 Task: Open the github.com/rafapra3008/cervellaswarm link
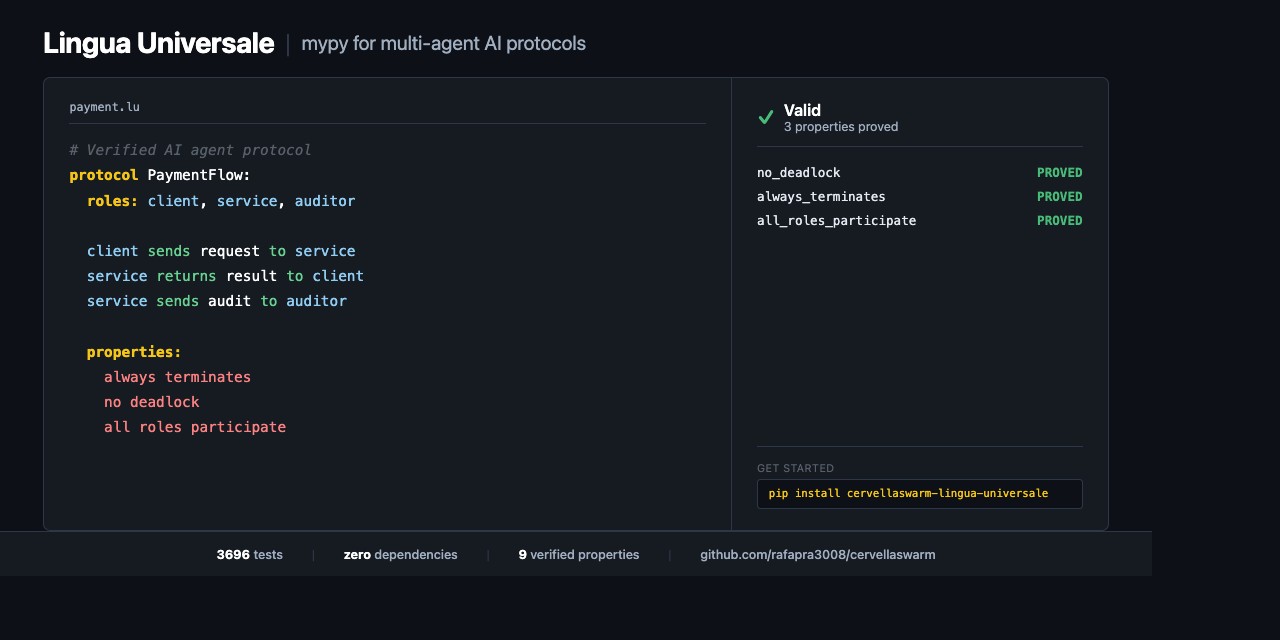(x=817, y=554)
